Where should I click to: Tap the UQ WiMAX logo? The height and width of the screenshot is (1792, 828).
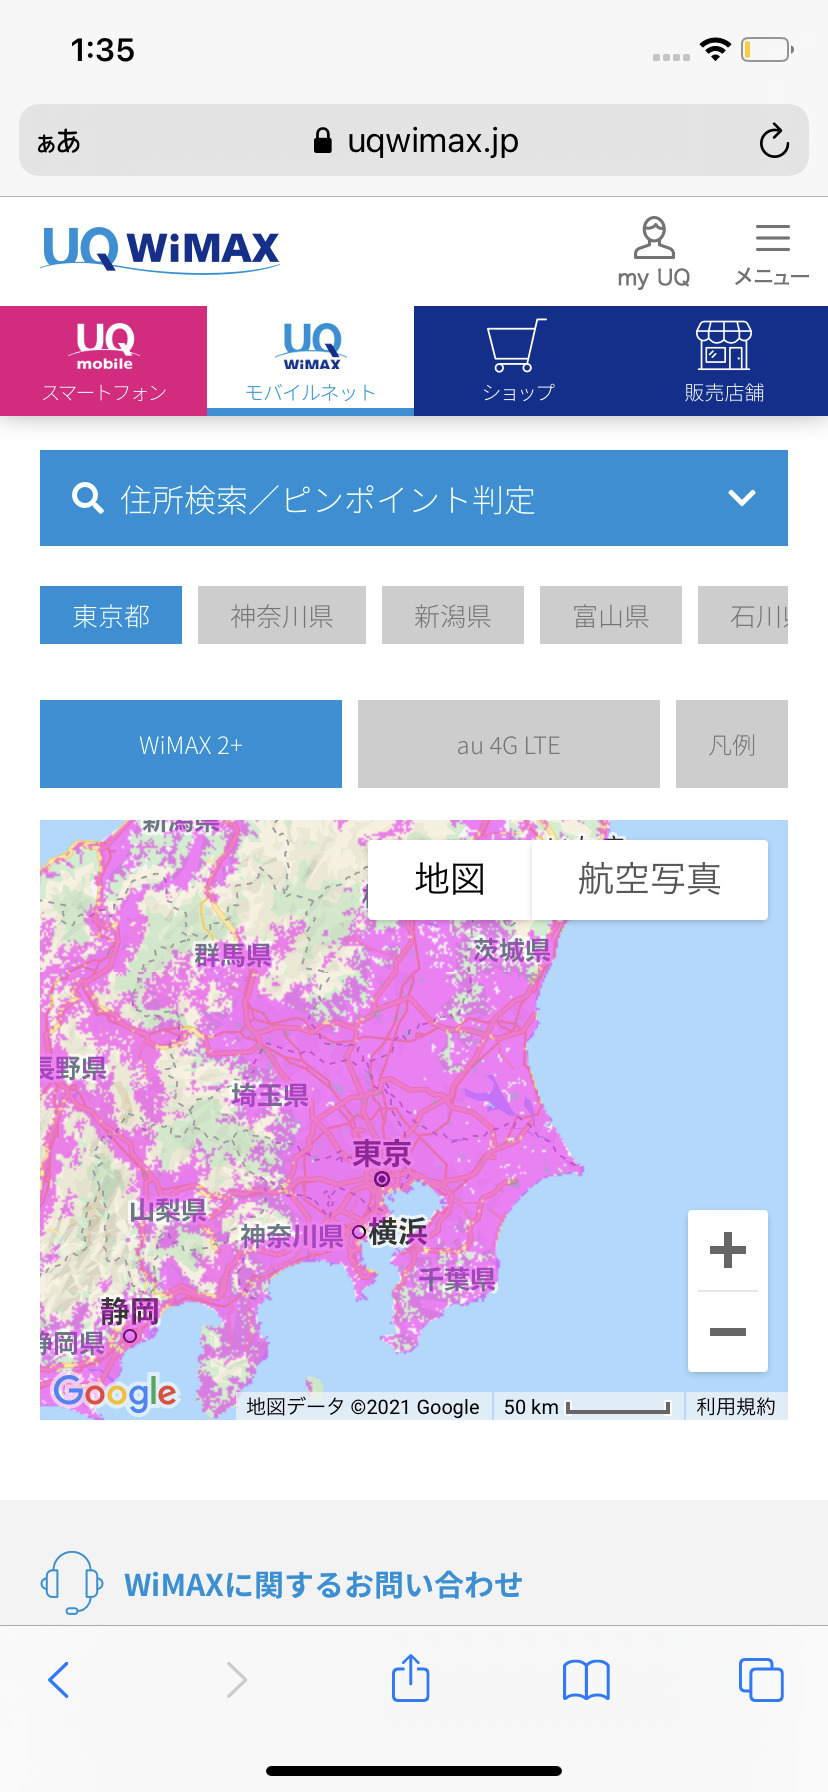tap(161, 249)
